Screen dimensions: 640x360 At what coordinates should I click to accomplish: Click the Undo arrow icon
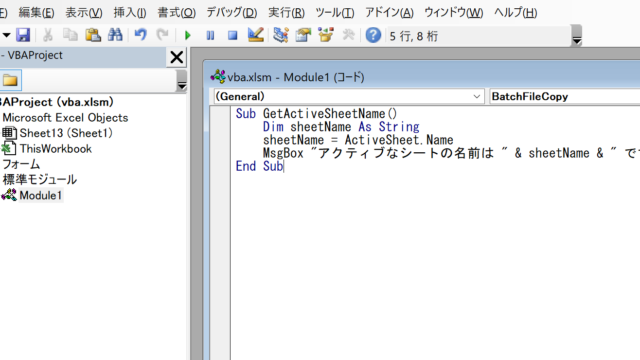[x=140, y=35]
